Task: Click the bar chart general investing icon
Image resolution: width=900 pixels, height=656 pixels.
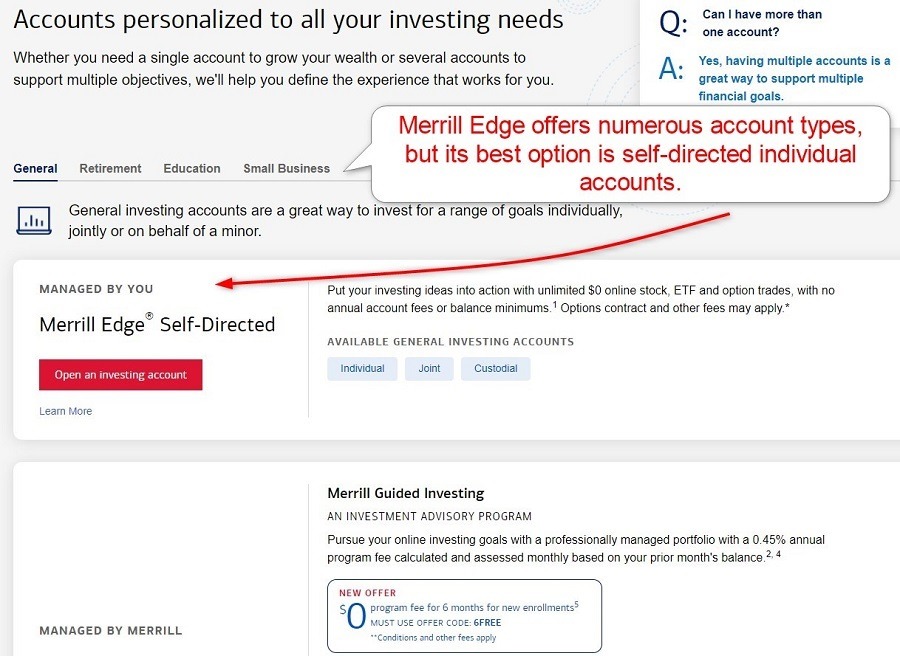Action: [34, 220]
